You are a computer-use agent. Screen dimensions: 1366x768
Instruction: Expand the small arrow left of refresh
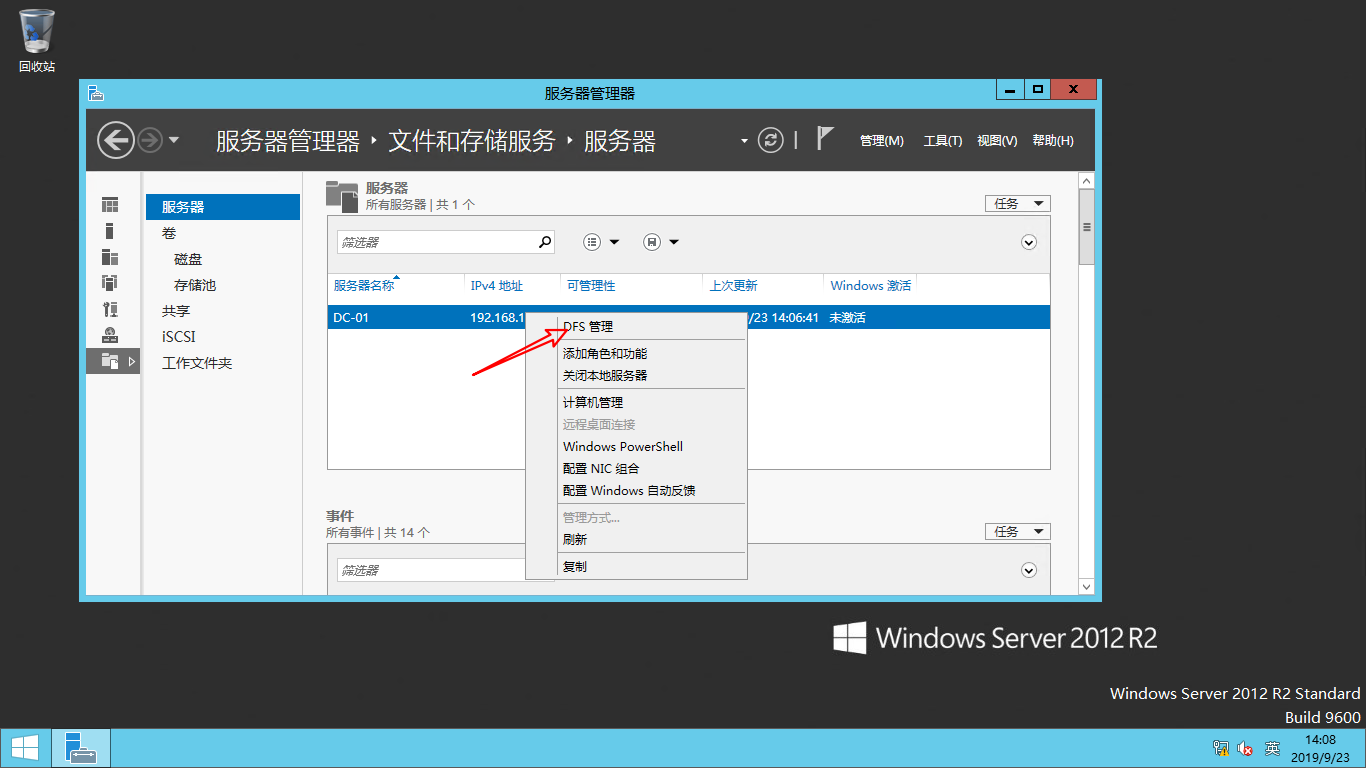coord(744,141)
